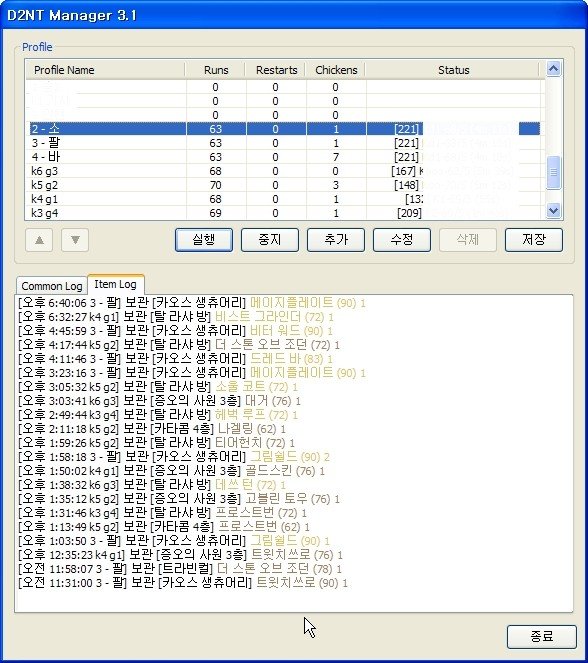Click the Status column header
The image size is (588, 663).
(453, 70)
